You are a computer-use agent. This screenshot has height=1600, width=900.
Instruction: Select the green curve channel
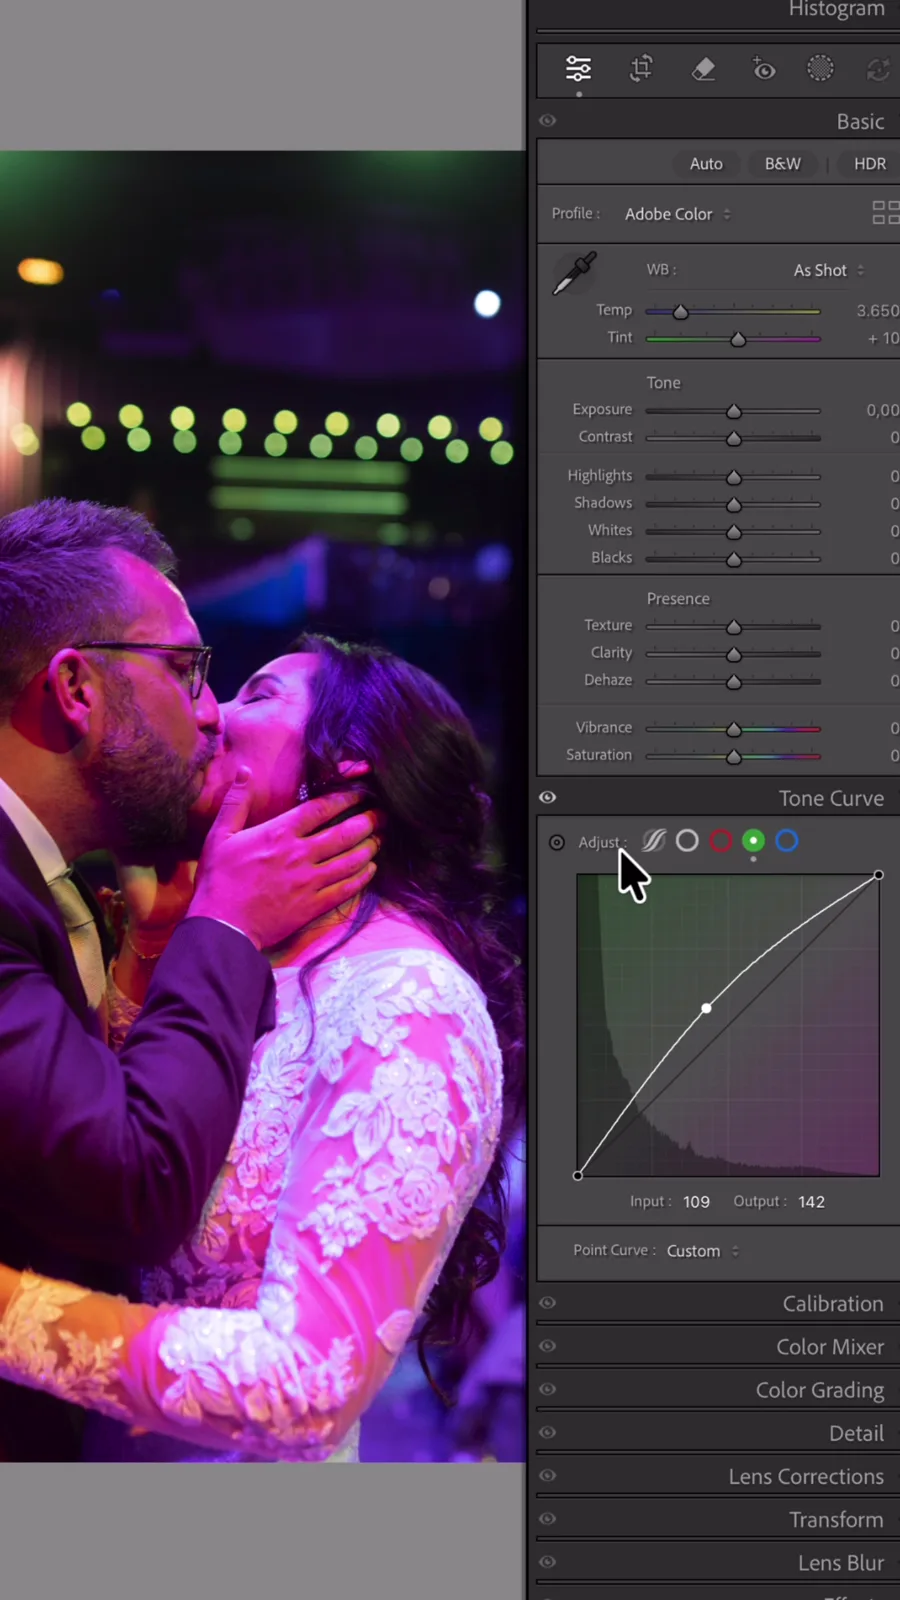753,841
